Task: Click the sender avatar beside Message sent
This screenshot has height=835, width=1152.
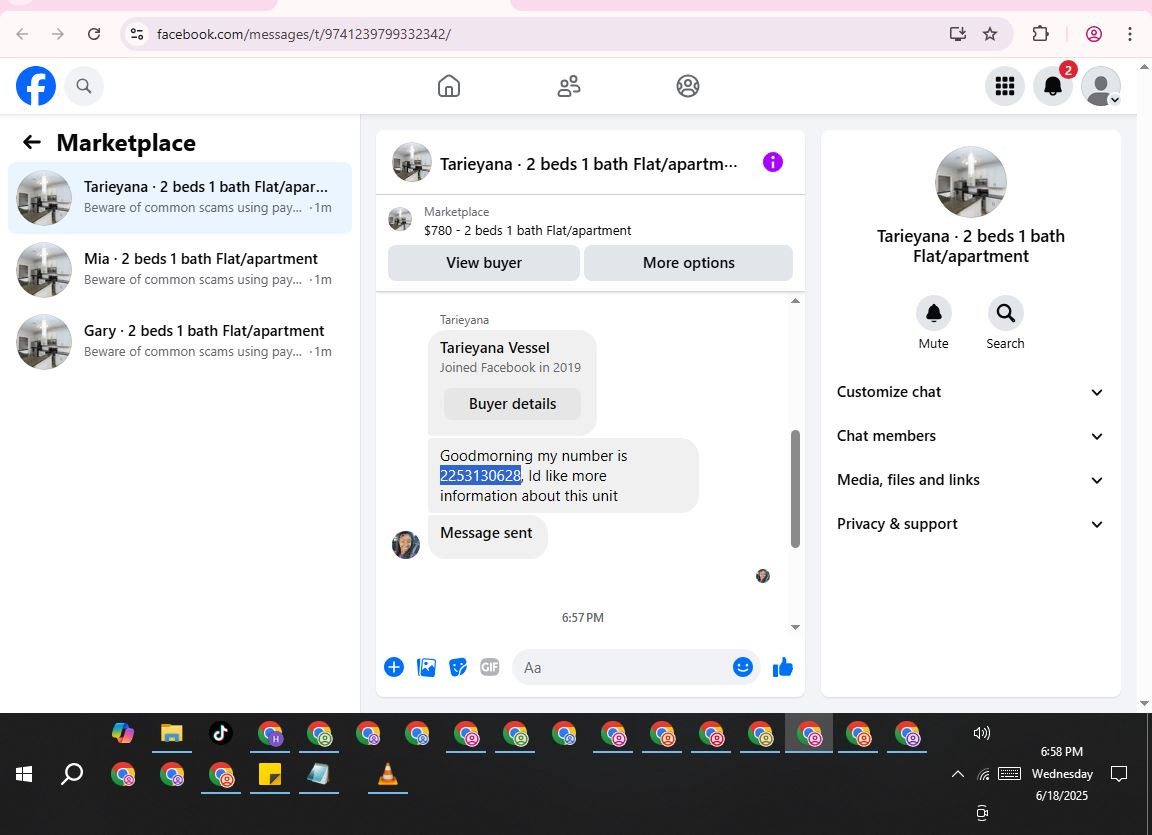Action: (406, 544)
